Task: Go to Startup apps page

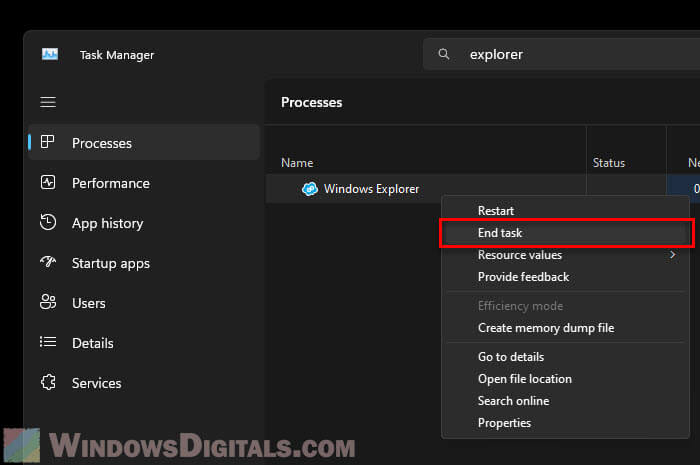Action: point(144,263)
